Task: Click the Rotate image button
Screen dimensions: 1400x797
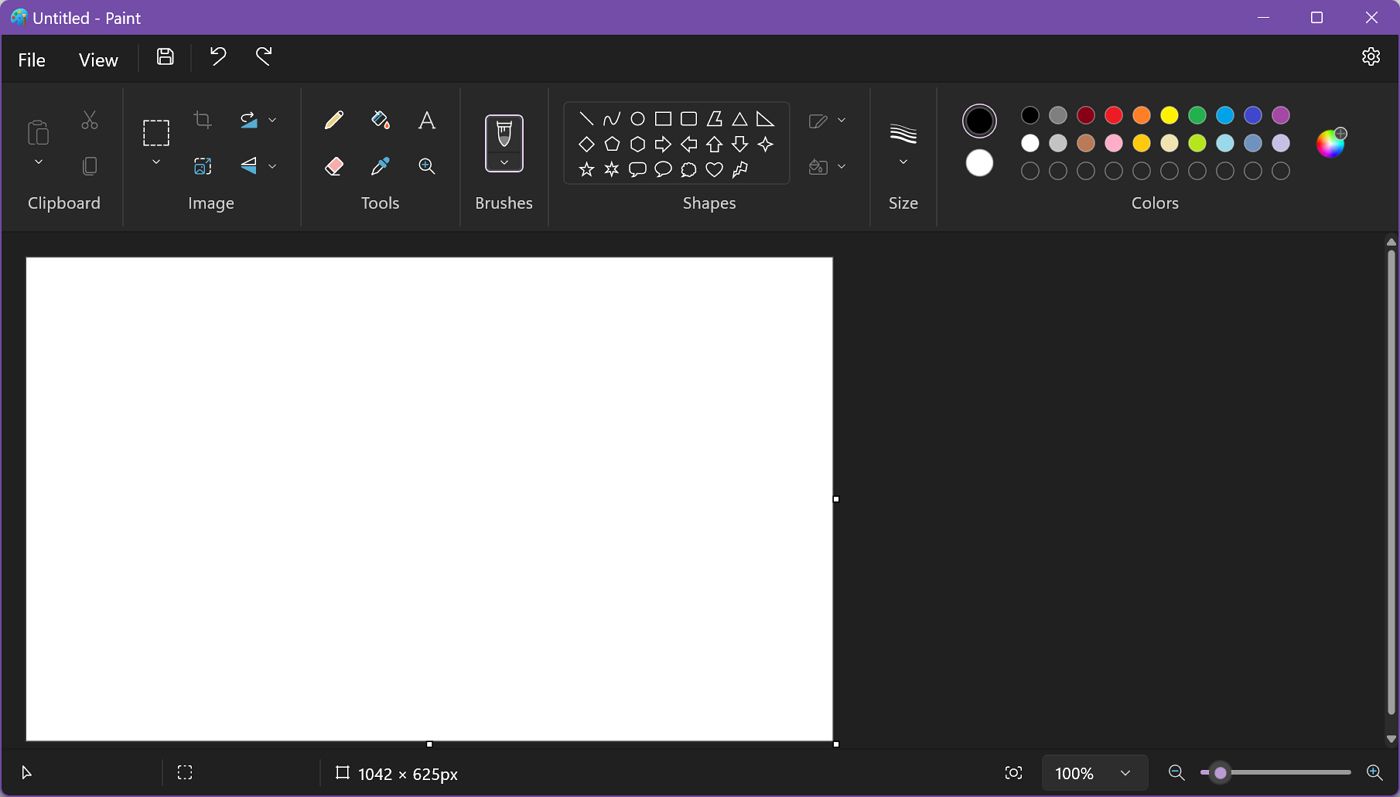Action: (248, 120)
